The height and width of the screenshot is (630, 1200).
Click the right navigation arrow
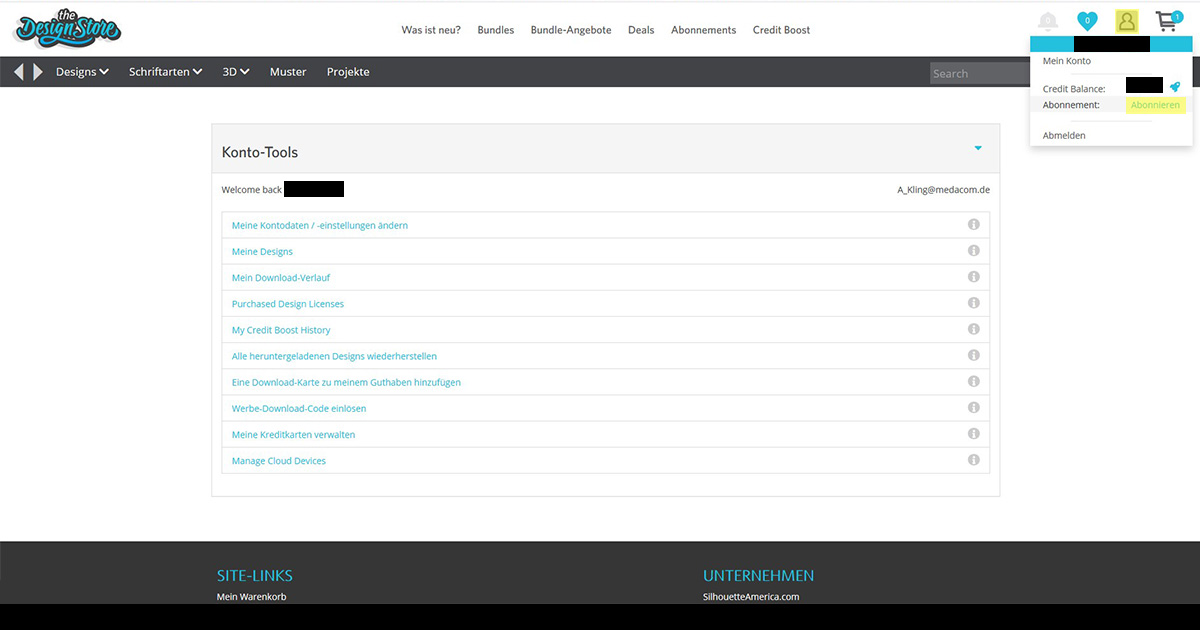pos(38,72)
